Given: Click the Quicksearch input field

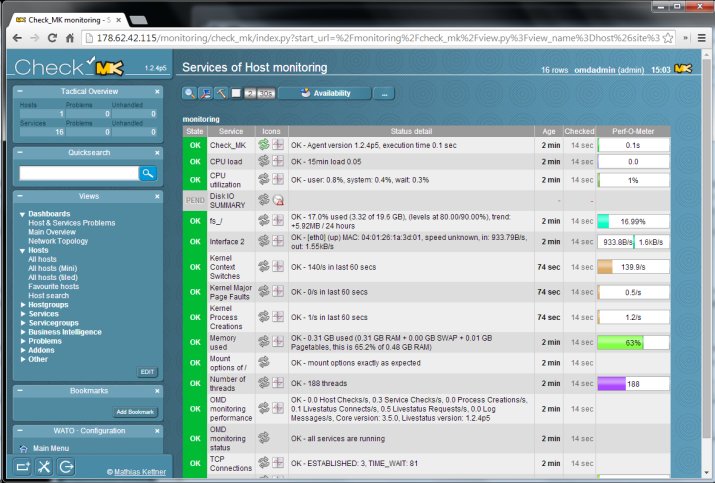Looking at the screenshot, I should pyautogui.click(x=78, y=173).
